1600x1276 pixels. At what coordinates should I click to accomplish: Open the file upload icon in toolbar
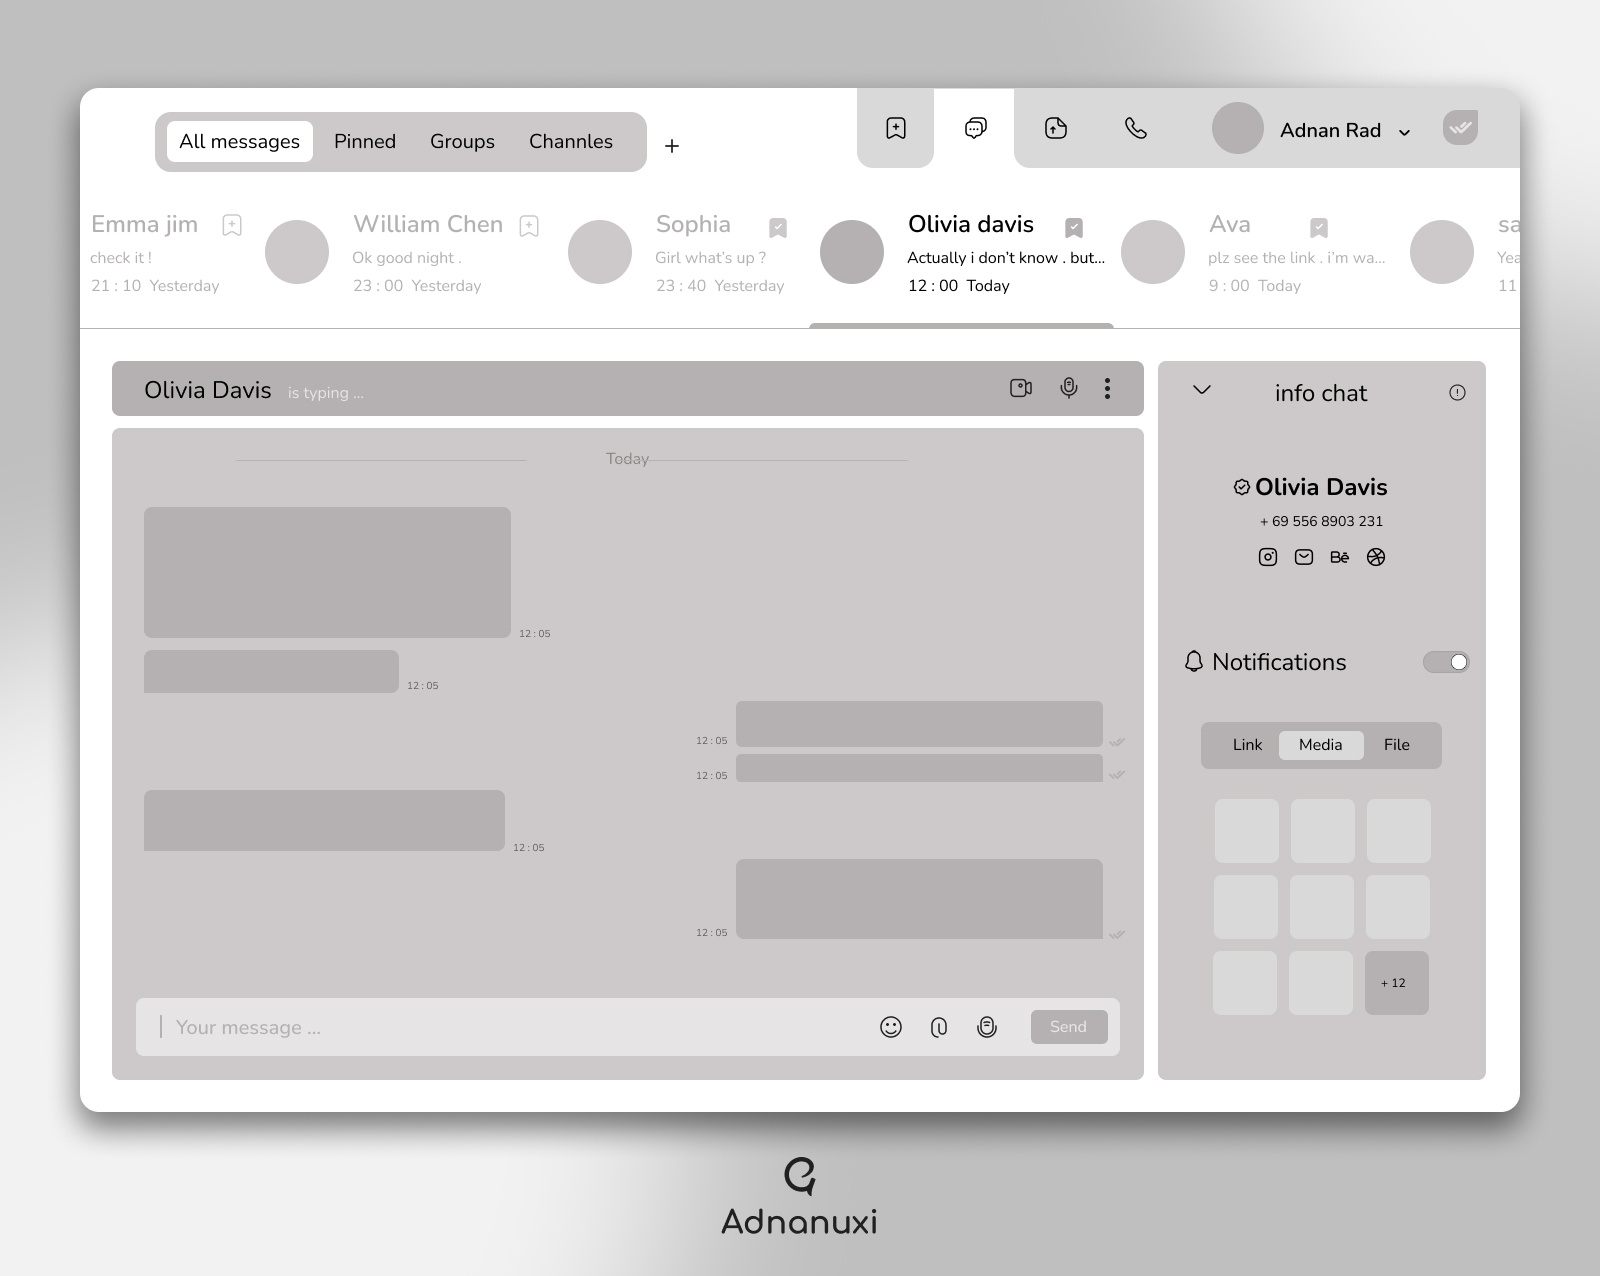pyautogui.click(x=1057, y=128)
